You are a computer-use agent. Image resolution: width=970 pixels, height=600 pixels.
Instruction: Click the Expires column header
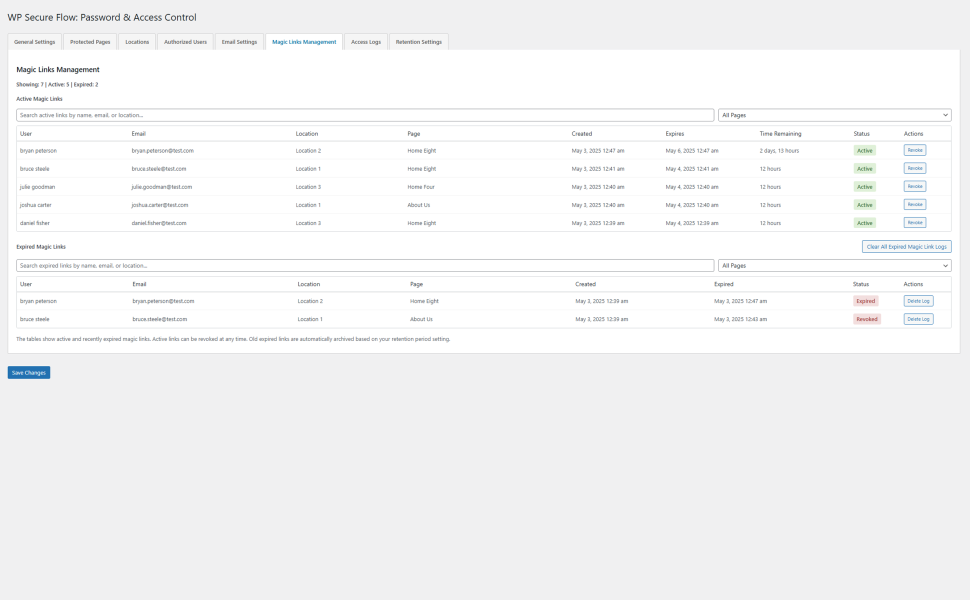674,134
